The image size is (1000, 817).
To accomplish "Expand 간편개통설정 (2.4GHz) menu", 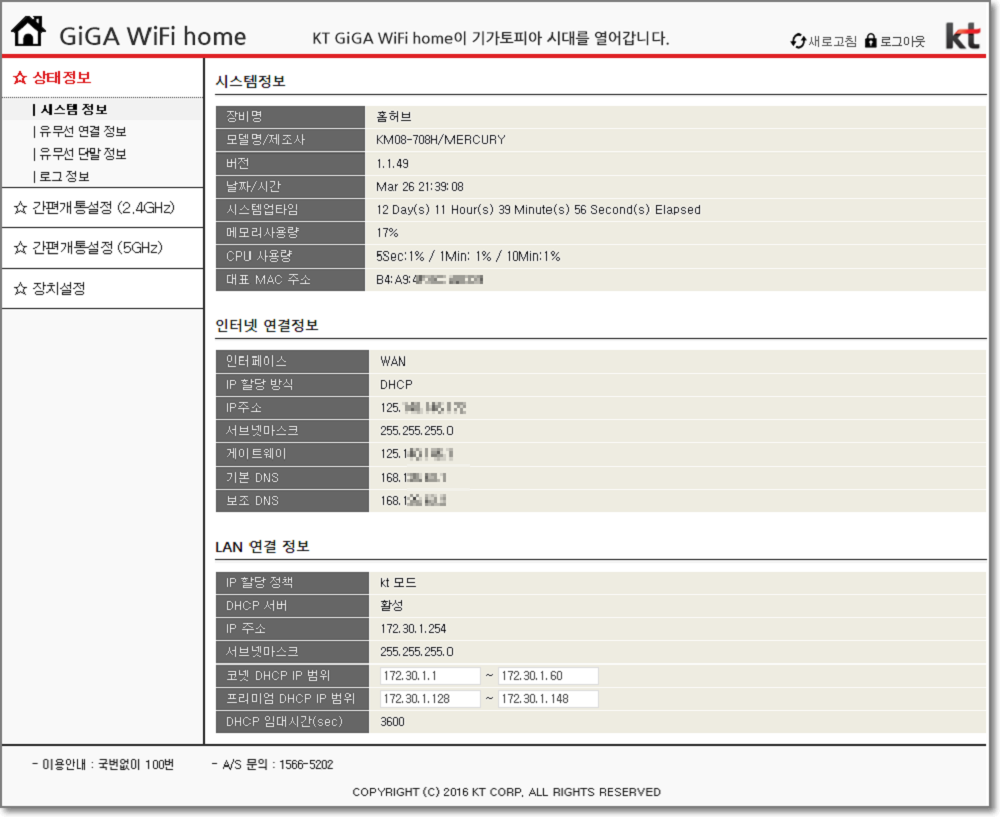I will (x=103, y=208).
